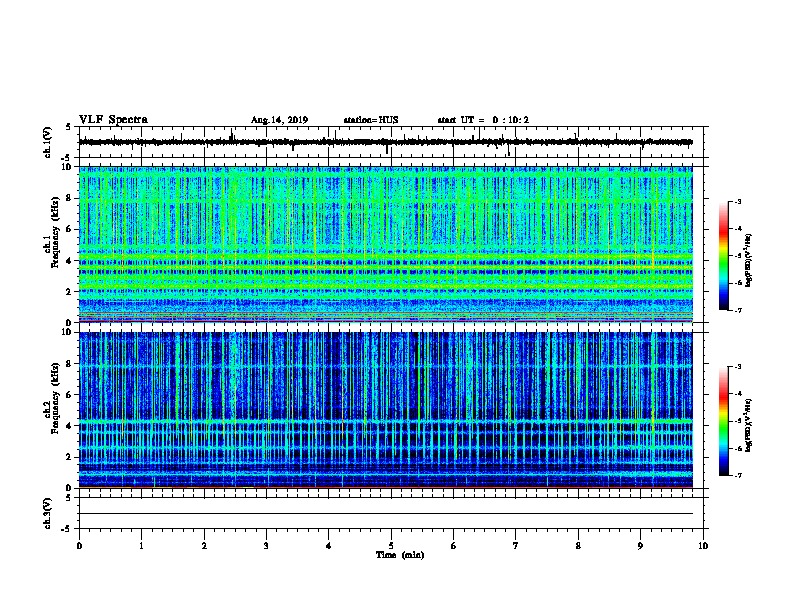Click inside the ch.2 spectrogram panel

click(x=386, y=410)
